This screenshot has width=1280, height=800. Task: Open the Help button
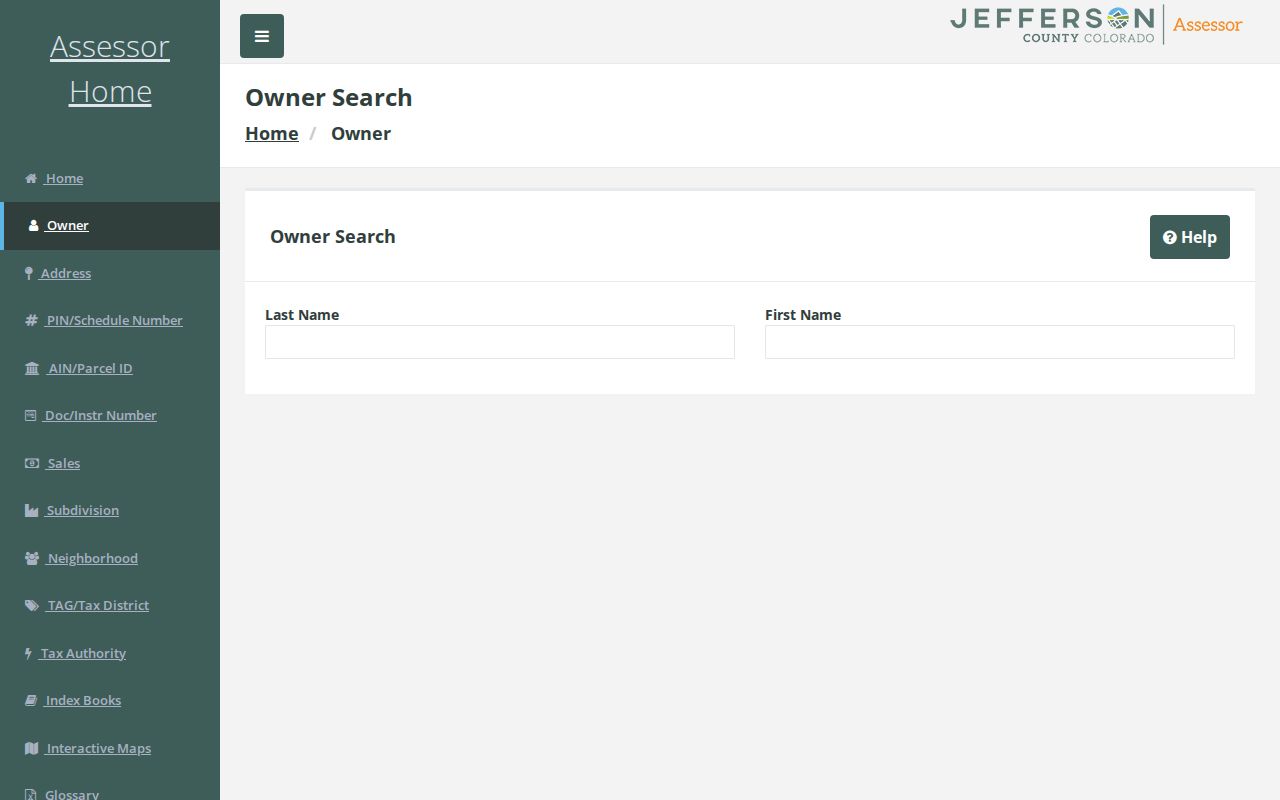click(x=1190, y=237)
